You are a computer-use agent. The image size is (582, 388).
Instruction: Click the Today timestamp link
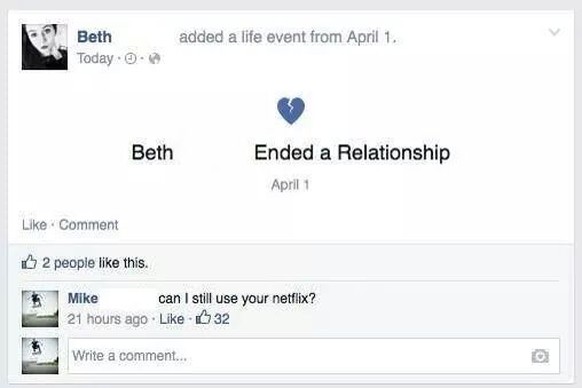[x=95, y=58]
